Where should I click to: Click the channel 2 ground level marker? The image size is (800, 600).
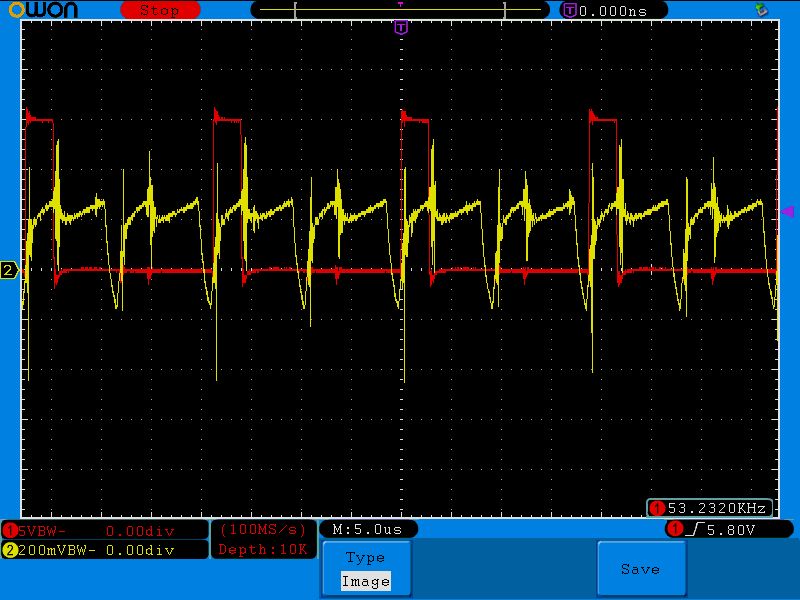click(9, 270)
